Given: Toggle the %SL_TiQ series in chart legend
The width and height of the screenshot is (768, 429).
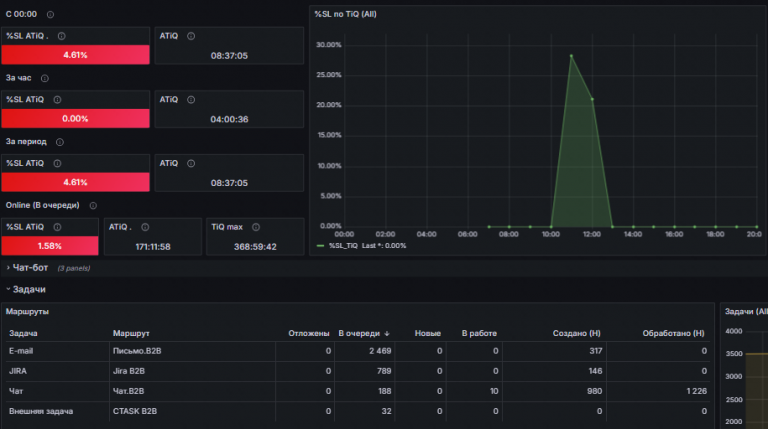Looking at the screenshot, I should 343,246.
